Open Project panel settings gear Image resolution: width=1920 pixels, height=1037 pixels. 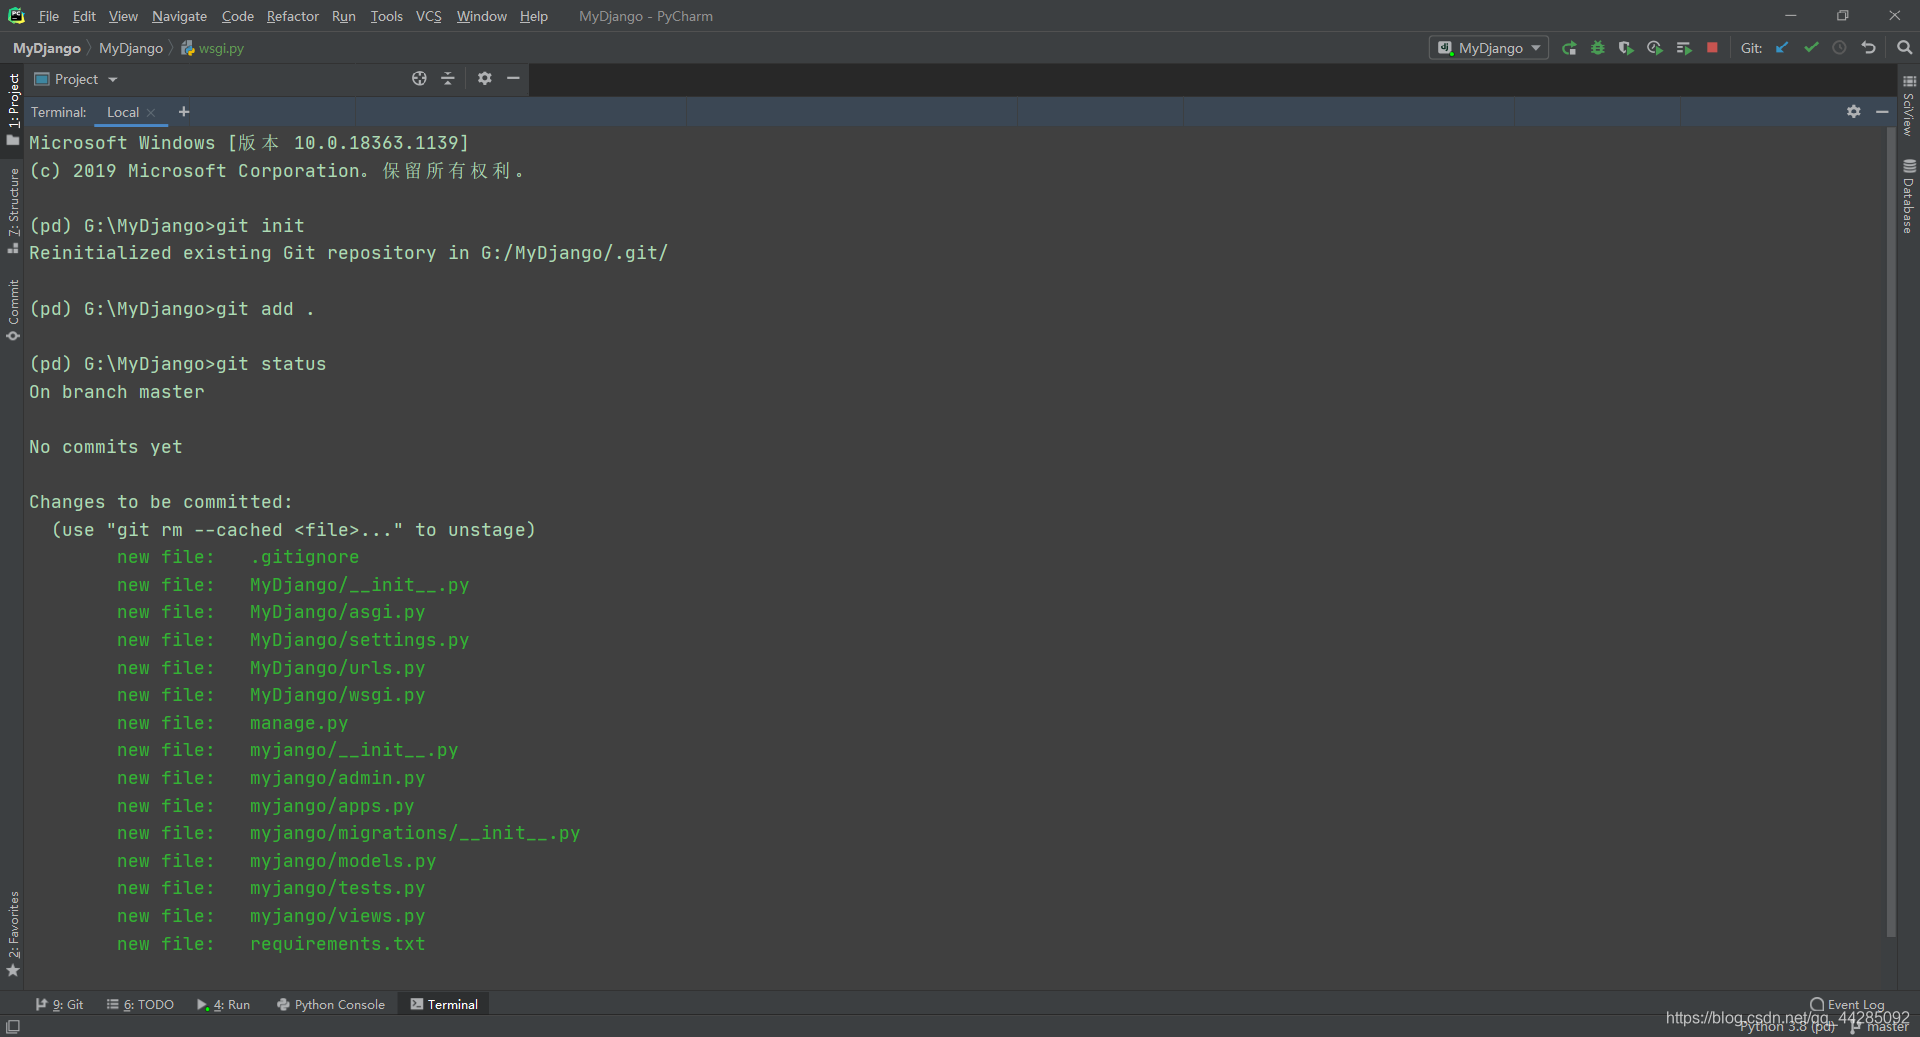coord(485,78)
